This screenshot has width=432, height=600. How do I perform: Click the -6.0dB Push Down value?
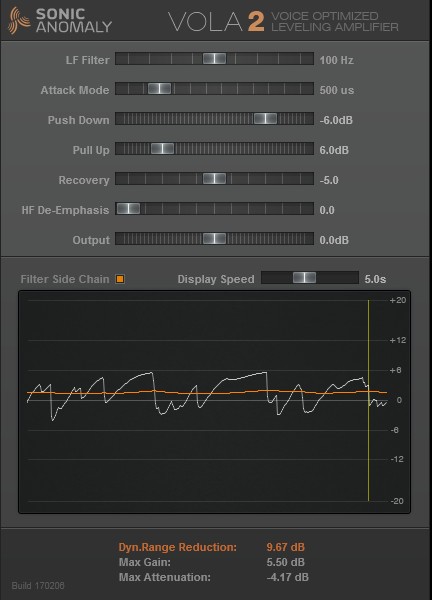pyautogui.click(x=336, y=120)
